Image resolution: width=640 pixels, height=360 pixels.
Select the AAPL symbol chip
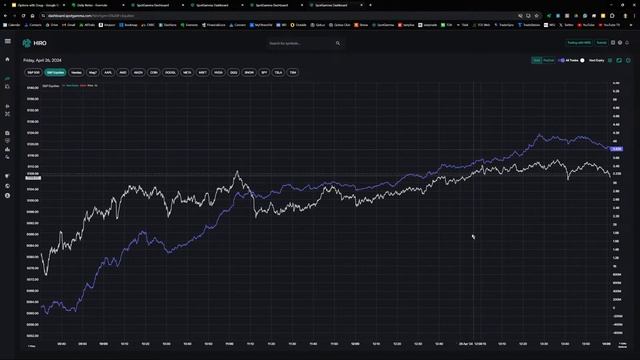[108, 73]
